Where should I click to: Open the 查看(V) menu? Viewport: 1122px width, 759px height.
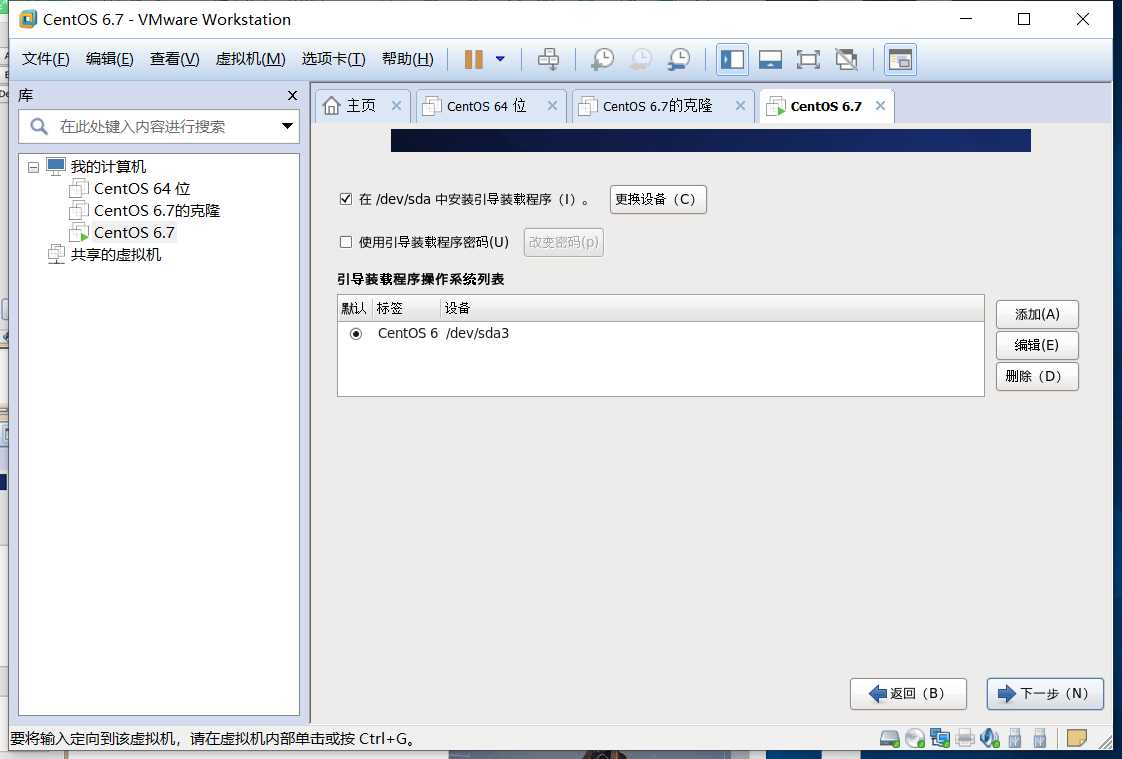pyautogui.click(x=175, y=59)
